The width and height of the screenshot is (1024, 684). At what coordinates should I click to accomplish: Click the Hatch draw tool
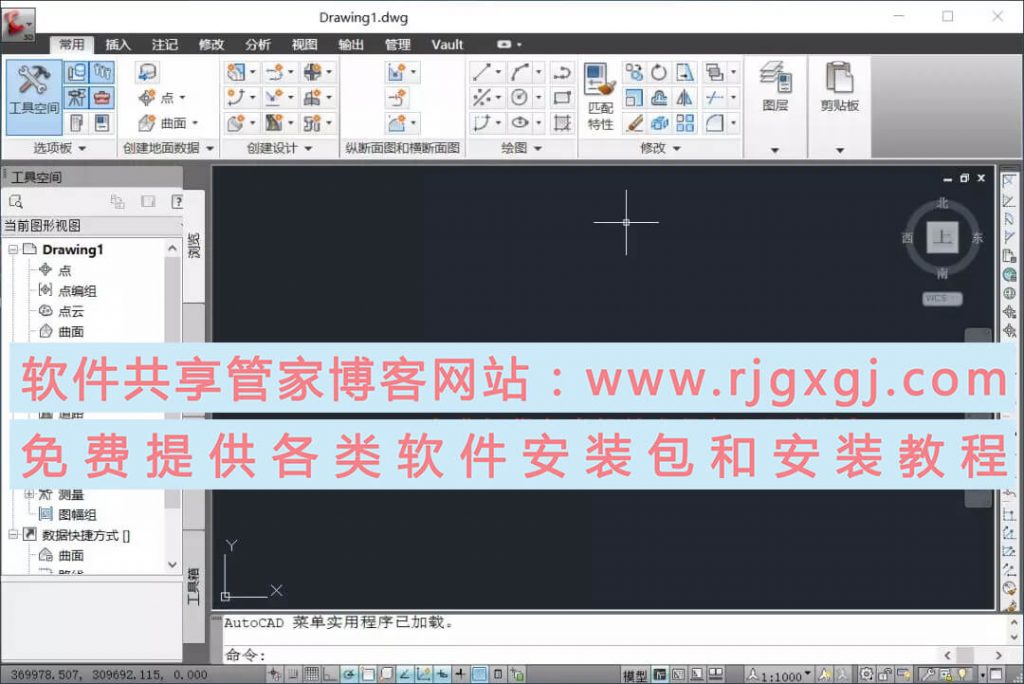562,123
